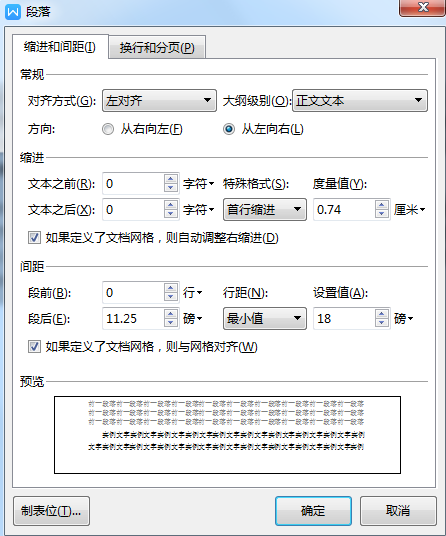The height and width of the screenshot is (536, 446).
Task: Decrease the 文本之后 indent with down arrow
Action: [x=171, y=214]
